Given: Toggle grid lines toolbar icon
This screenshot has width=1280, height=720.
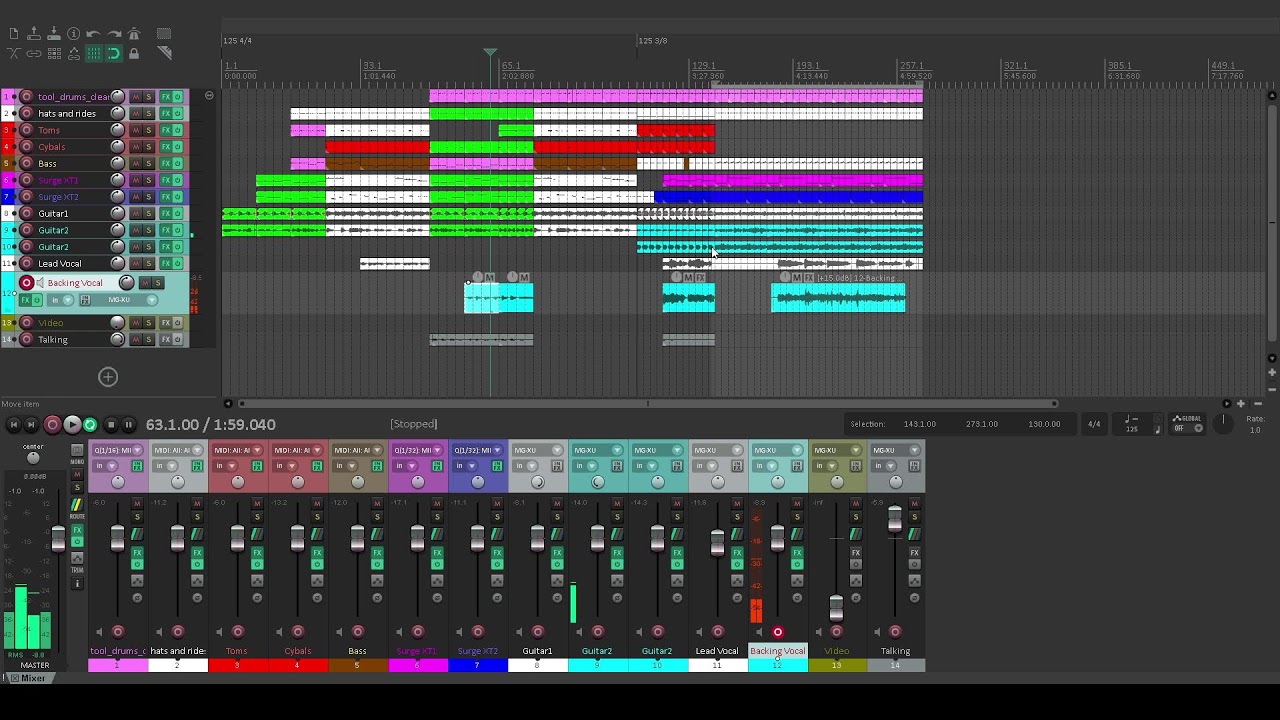Looking at the screenshot, I should (x=94, y=54).
